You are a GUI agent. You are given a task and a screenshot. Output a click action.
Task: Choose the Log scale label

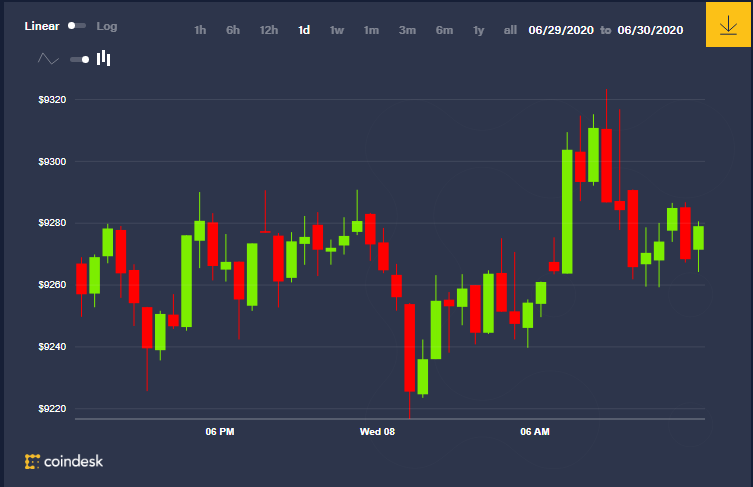tap(107, 26)
